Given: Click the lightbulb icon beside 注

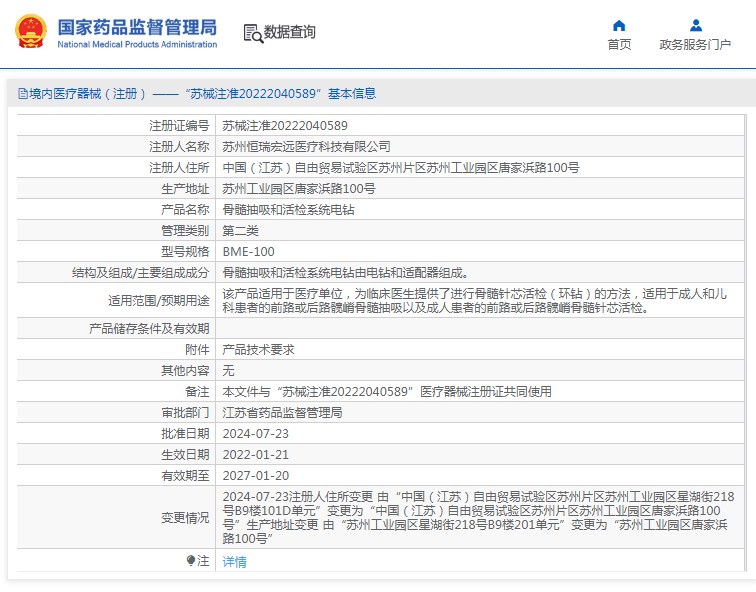Looking at the screenshot, I should (x=191, y=561).
